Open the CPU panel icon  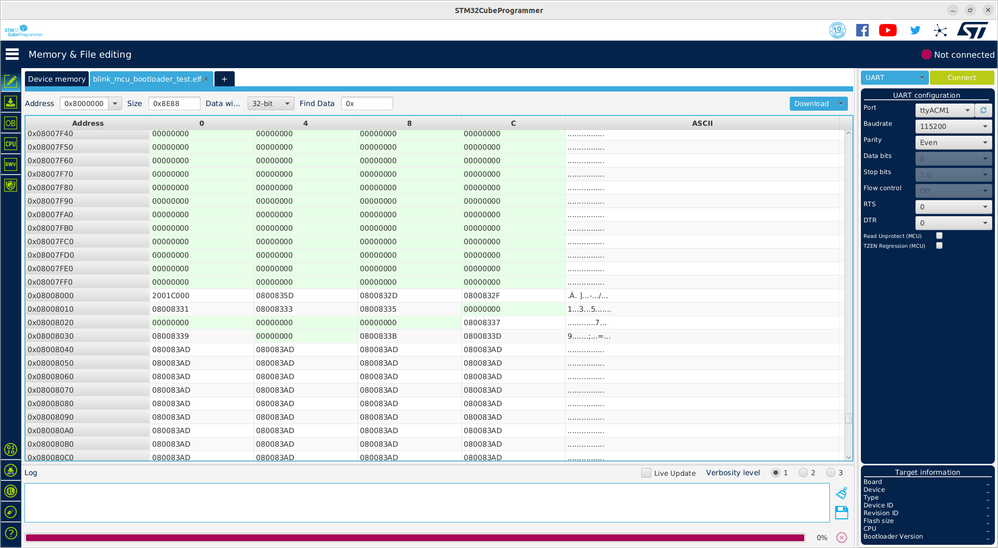(x=10, y=143)
